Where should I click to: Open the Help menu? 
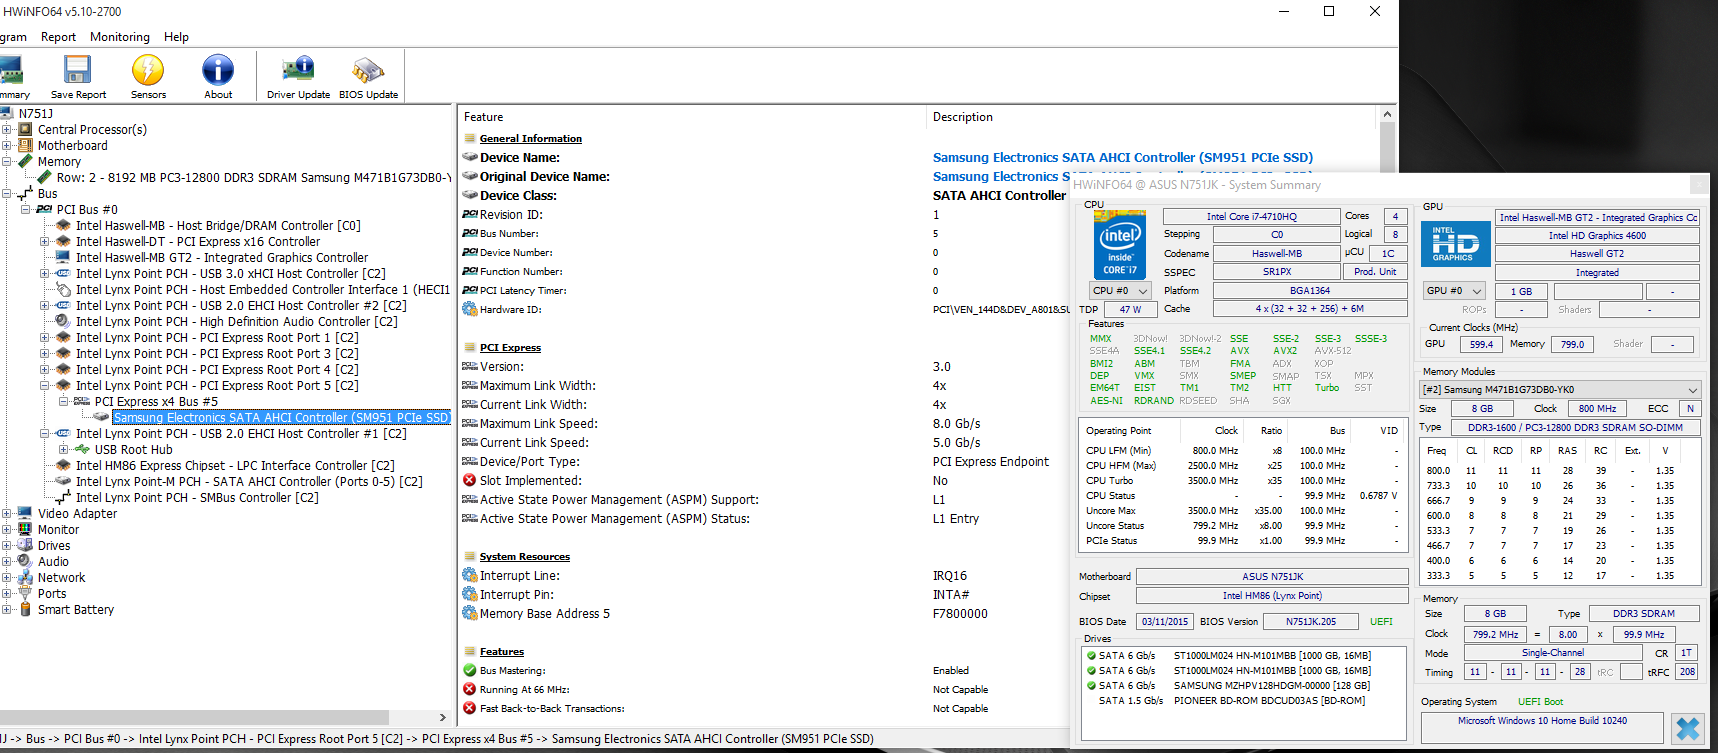tap(176, 37)
